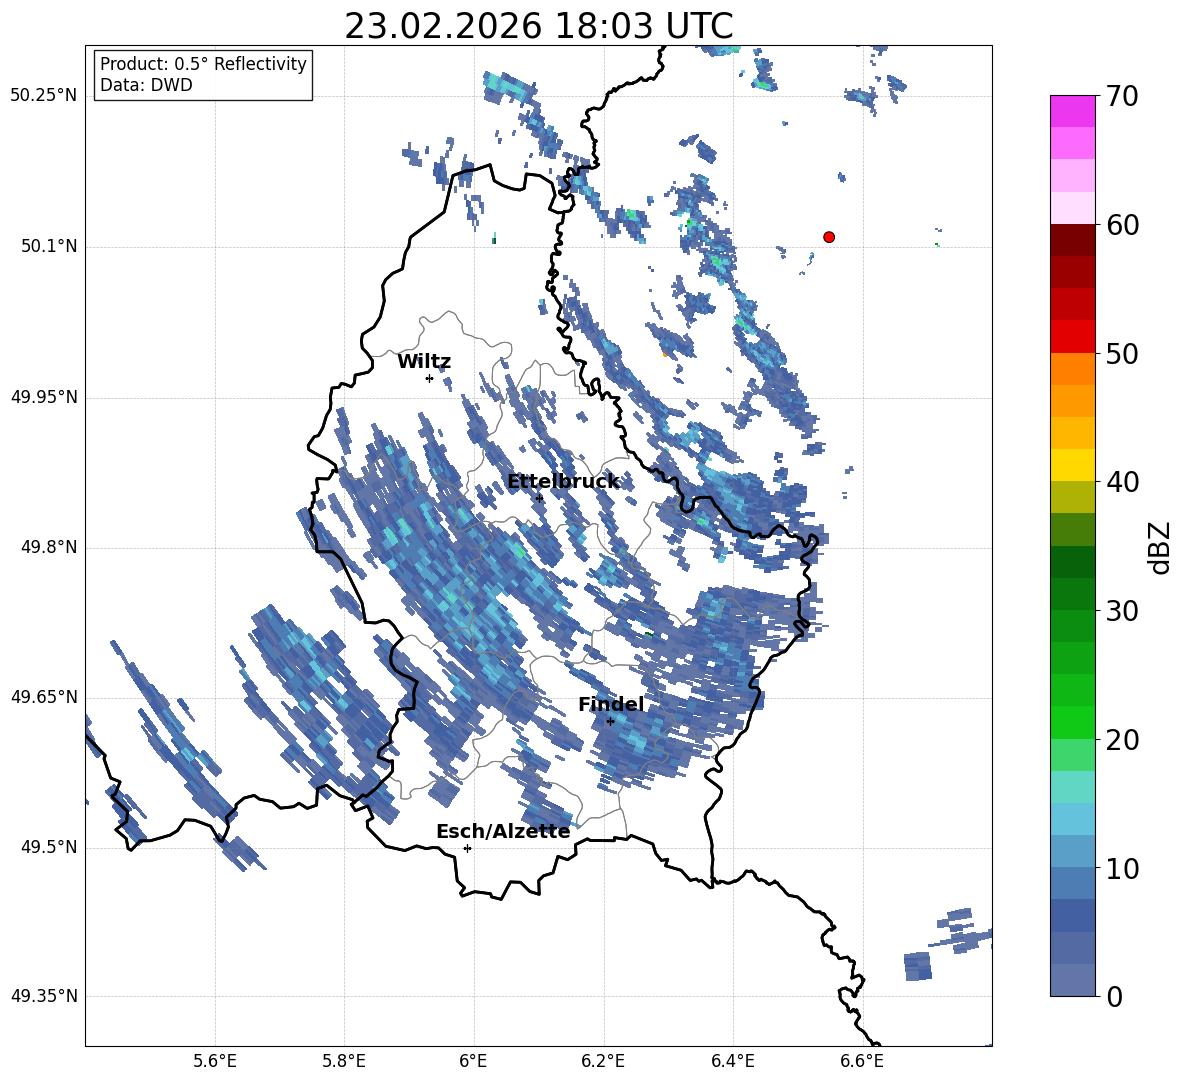Click the 6.6°E longitude label

(x=862, y=1061)
